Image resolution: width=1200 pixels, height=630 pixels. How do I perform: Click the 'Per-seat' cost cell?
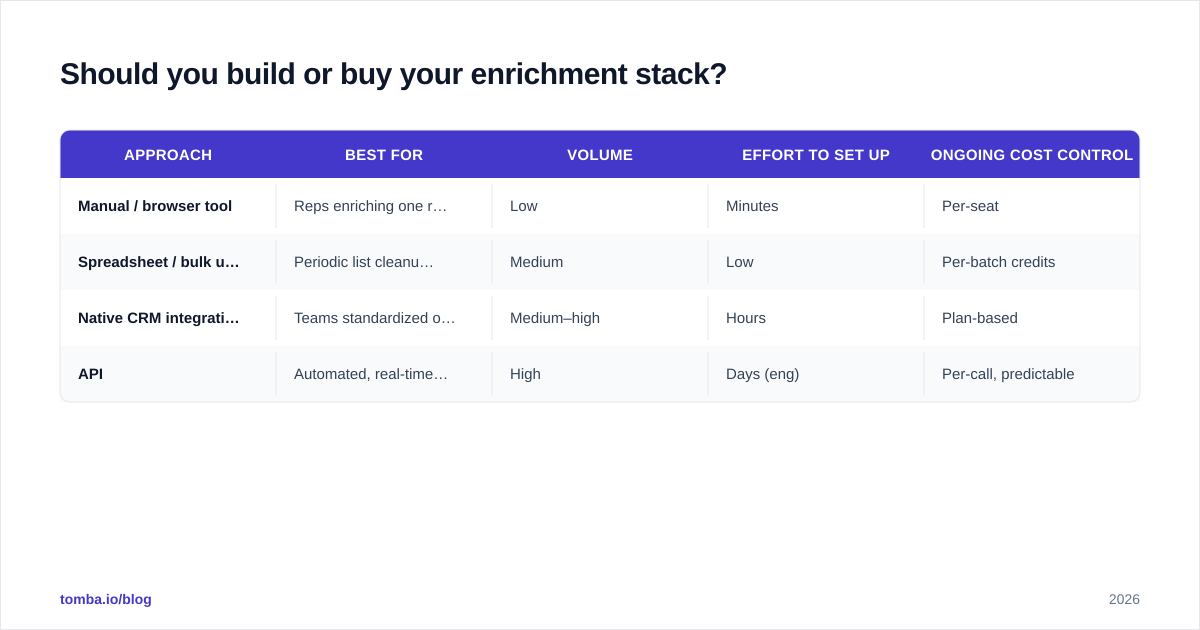(1032, 206)
